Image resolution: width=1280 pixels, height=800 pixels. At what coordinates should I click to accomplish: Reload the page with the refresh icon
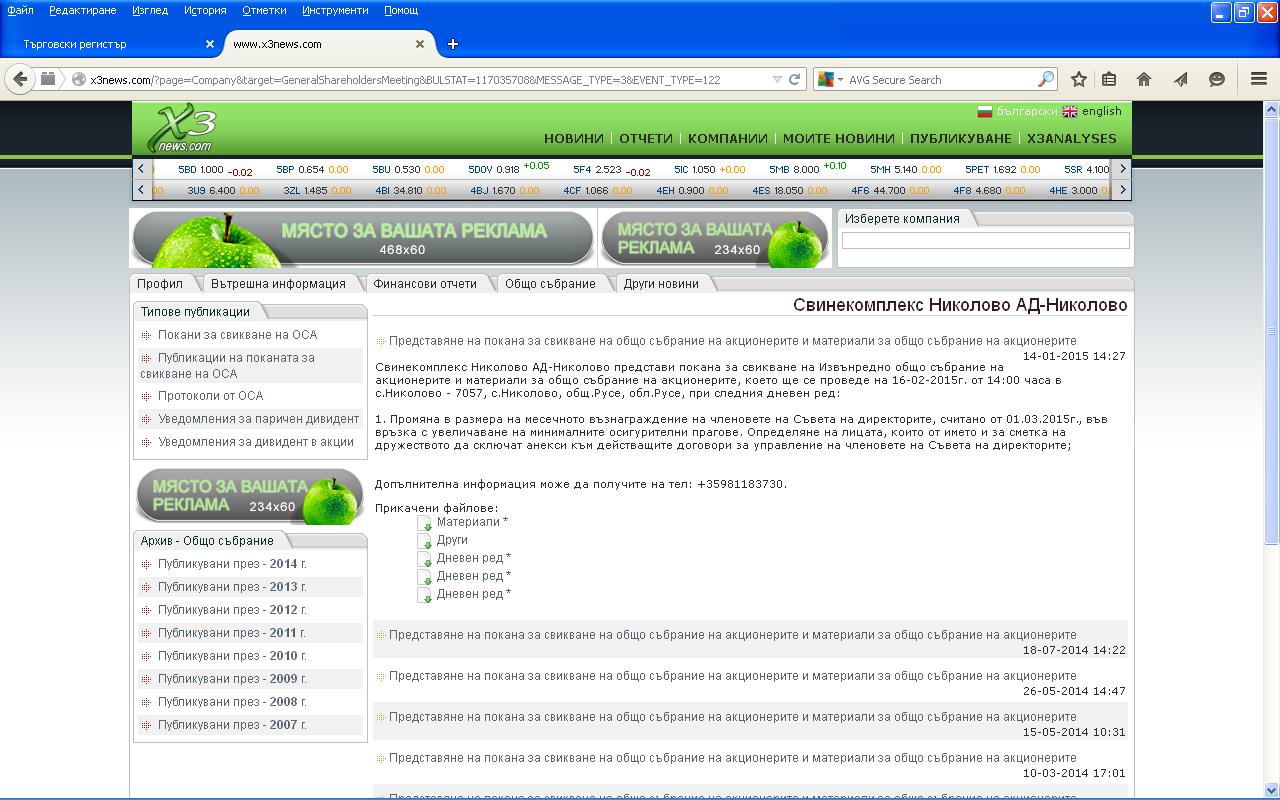pyautogui.click(x=795, y=79)
